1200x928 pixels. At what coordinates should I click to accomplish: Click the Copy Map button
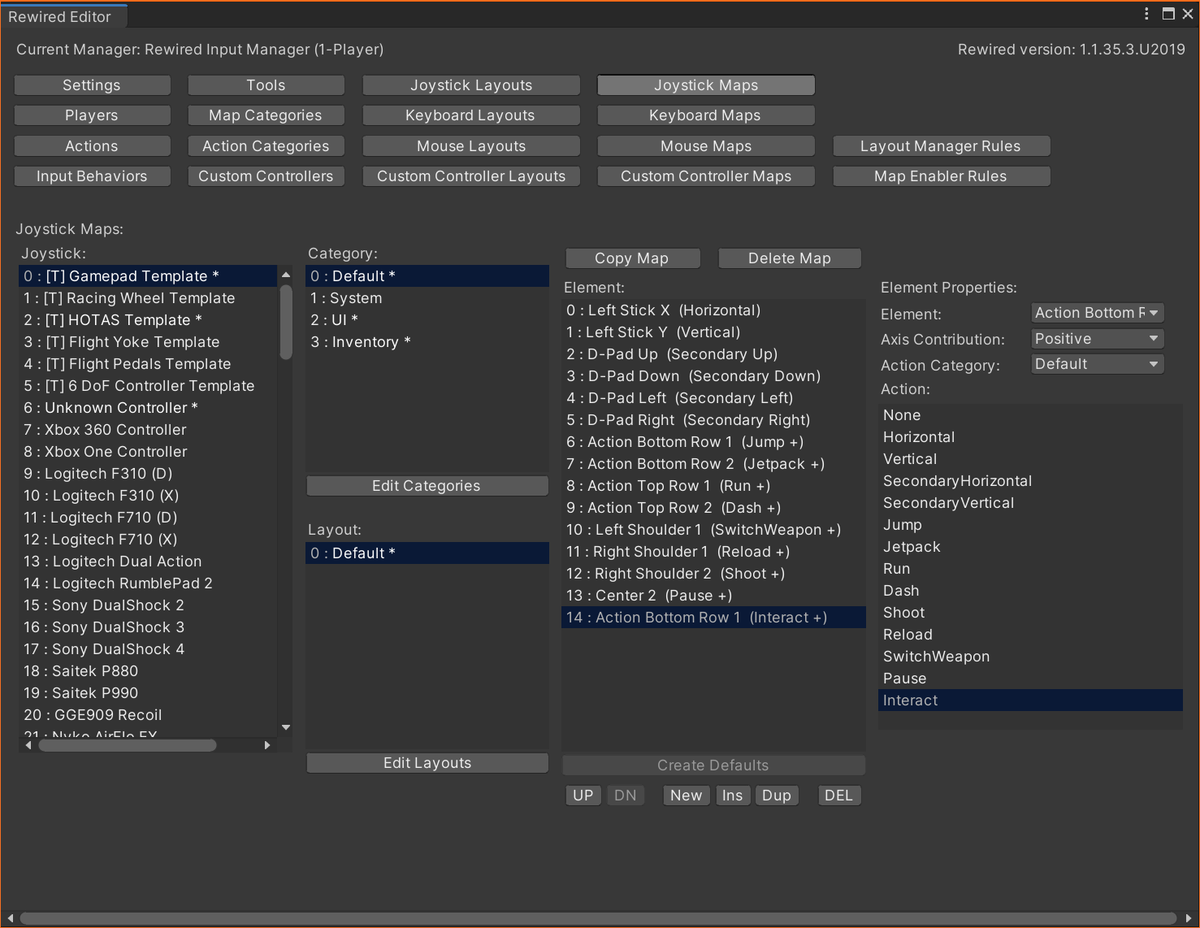click(x=632, y=258)
